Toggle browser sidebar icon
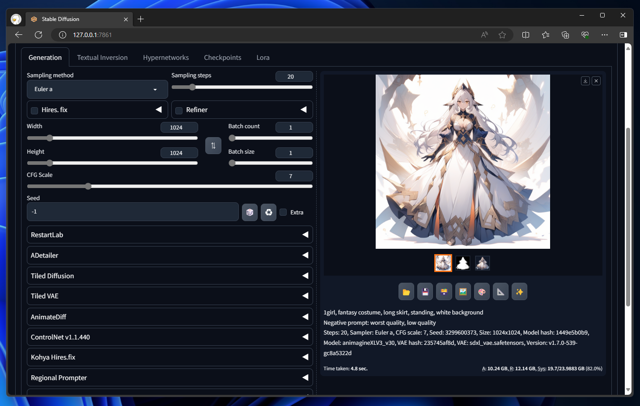Viewport: 640px width, 406px height. [x=623, y=35]
